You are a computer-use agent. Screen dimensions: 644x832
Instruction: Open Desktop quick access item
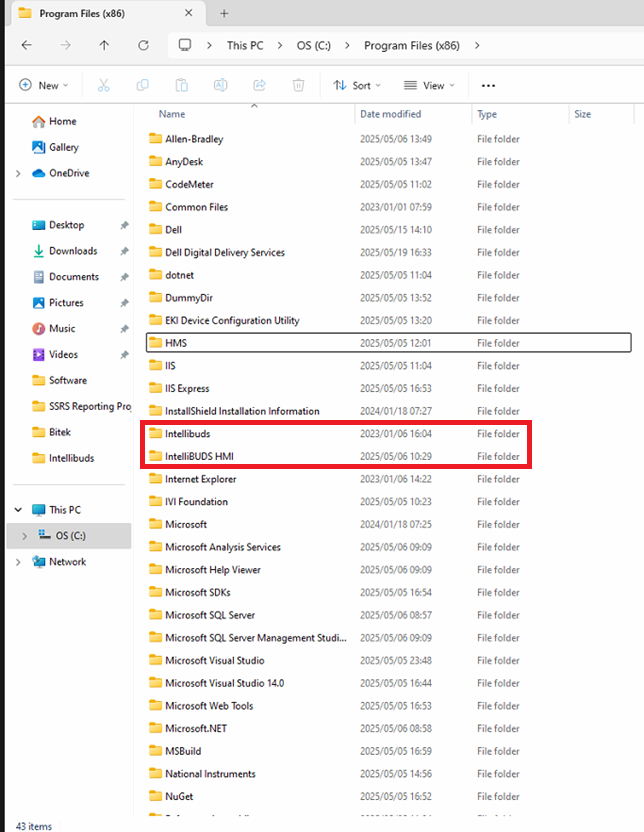[58, 225]
